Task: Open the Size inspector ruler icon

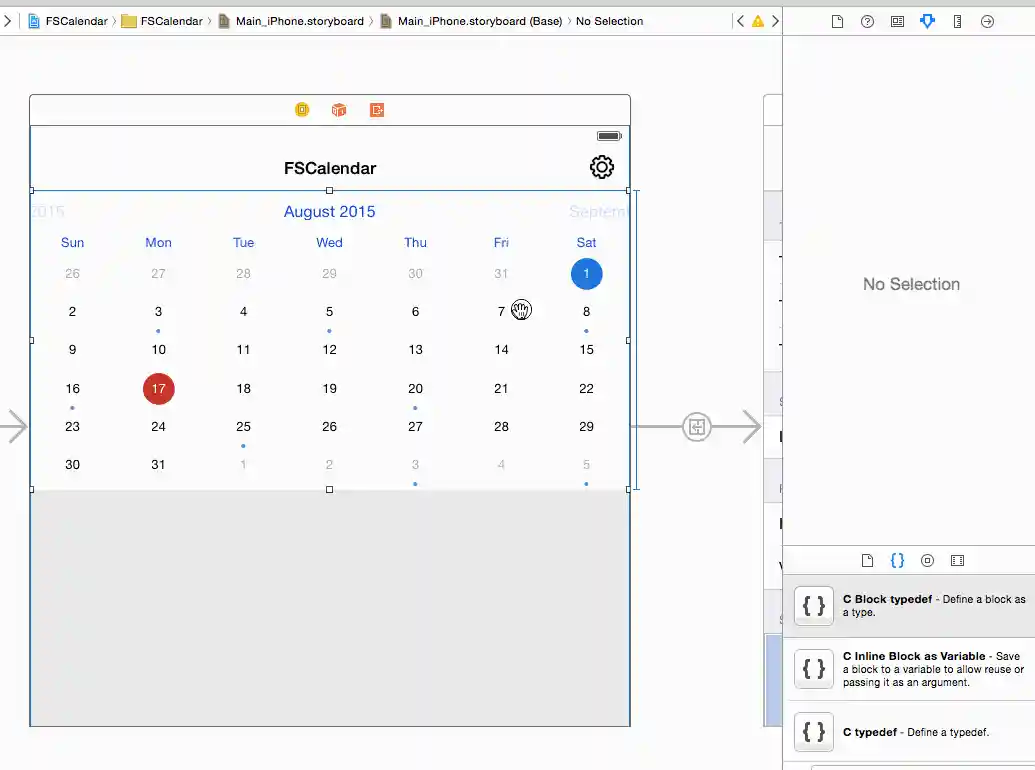Action: [x=957, y=22]
